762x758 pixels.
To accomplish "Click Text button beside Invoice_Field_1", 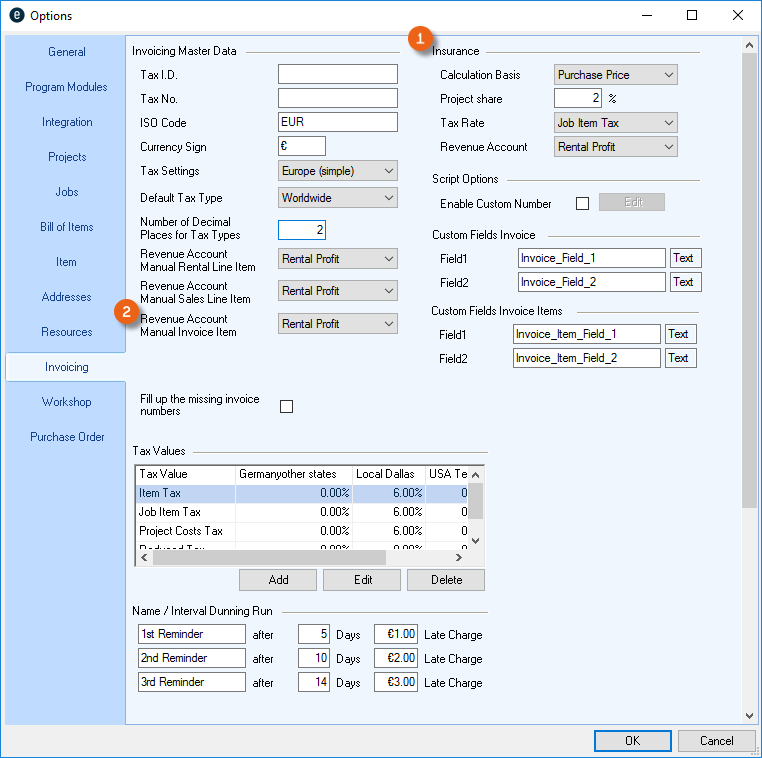I will coord(684,258).
